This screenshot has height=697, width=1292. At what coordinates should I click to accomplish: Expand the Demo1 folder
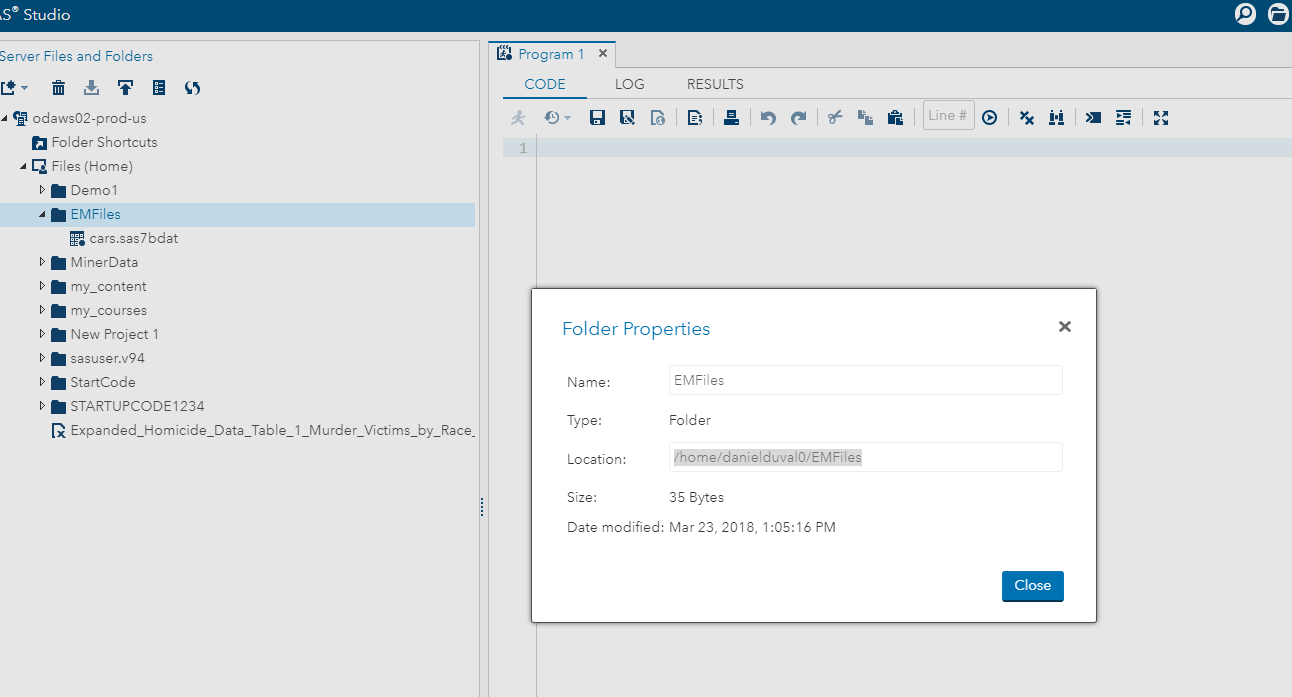coord(43,190)
